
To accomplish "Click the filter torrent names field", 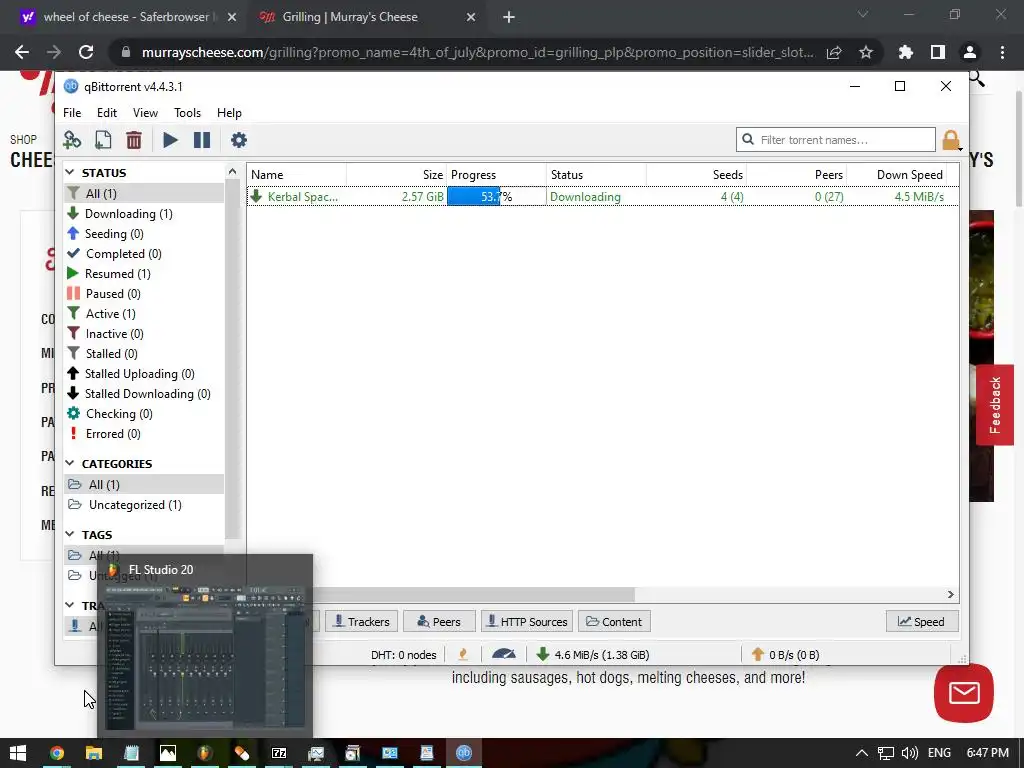I will [836, 140].
